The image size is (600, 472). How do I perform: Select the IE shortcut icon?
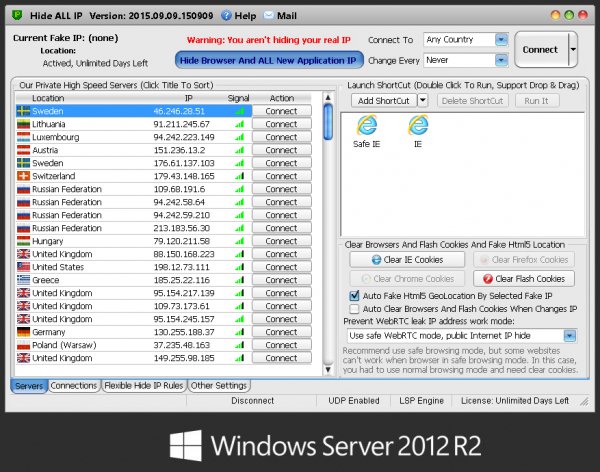[x=418, y=125]
